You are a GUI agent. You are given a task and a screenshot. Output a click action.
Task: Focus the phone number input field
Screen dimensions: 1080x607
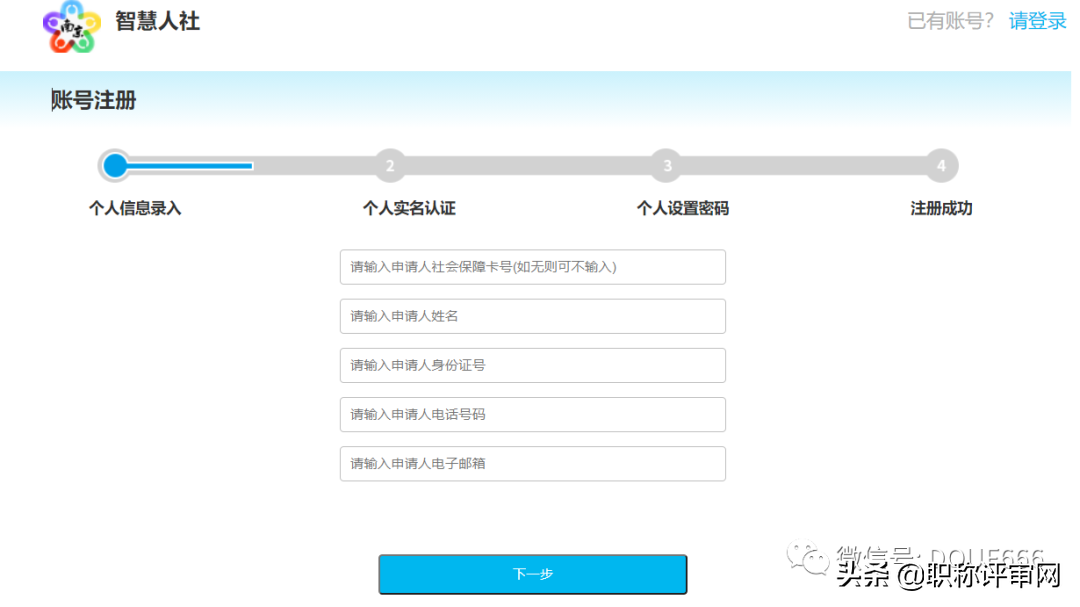click(532, 414)
